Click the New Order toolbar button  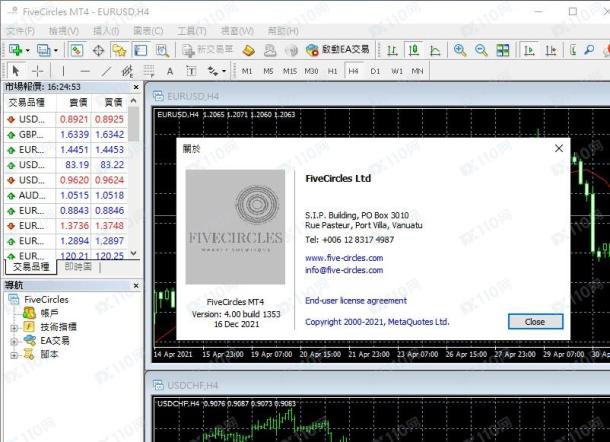(x=207, y=50)
